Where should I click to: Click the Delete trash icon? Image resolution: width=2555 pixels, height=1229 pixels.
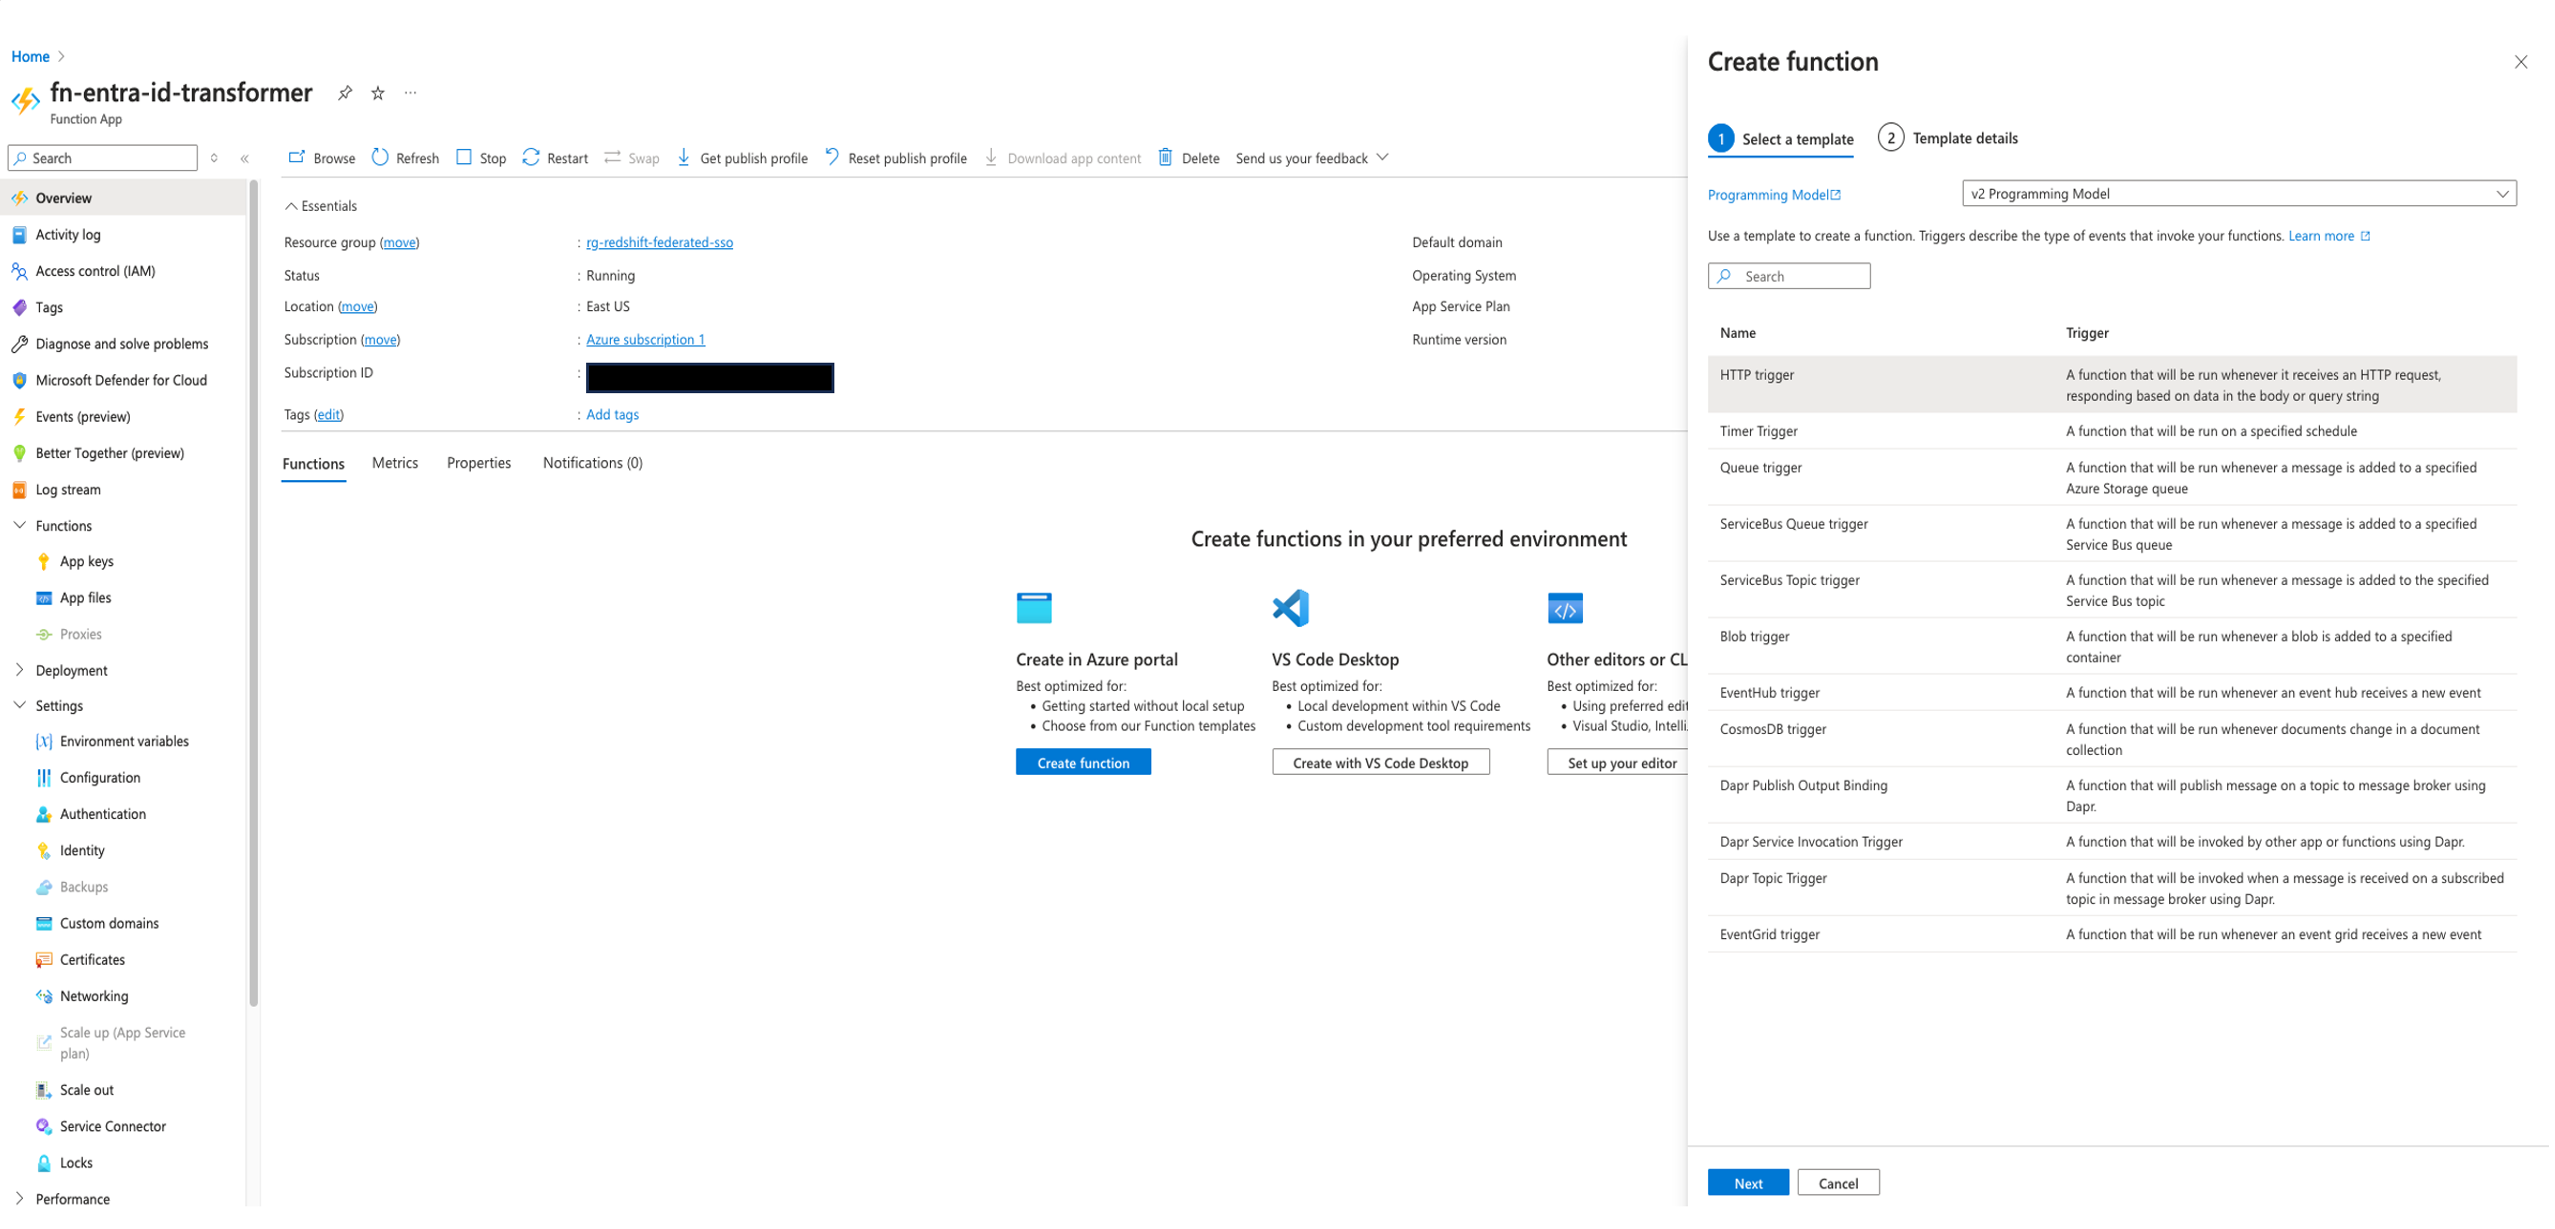coord(1166,158)
